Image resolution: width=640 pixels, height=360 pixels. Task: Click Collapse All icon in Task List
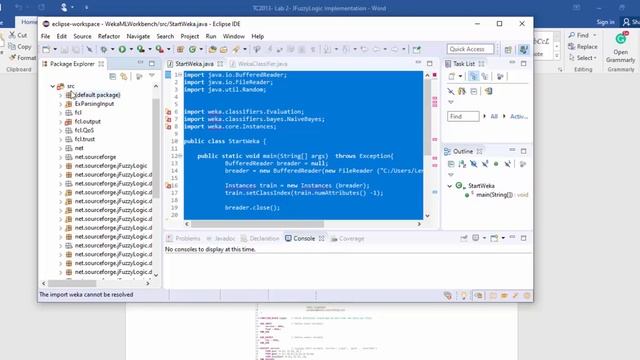[473, 91]
